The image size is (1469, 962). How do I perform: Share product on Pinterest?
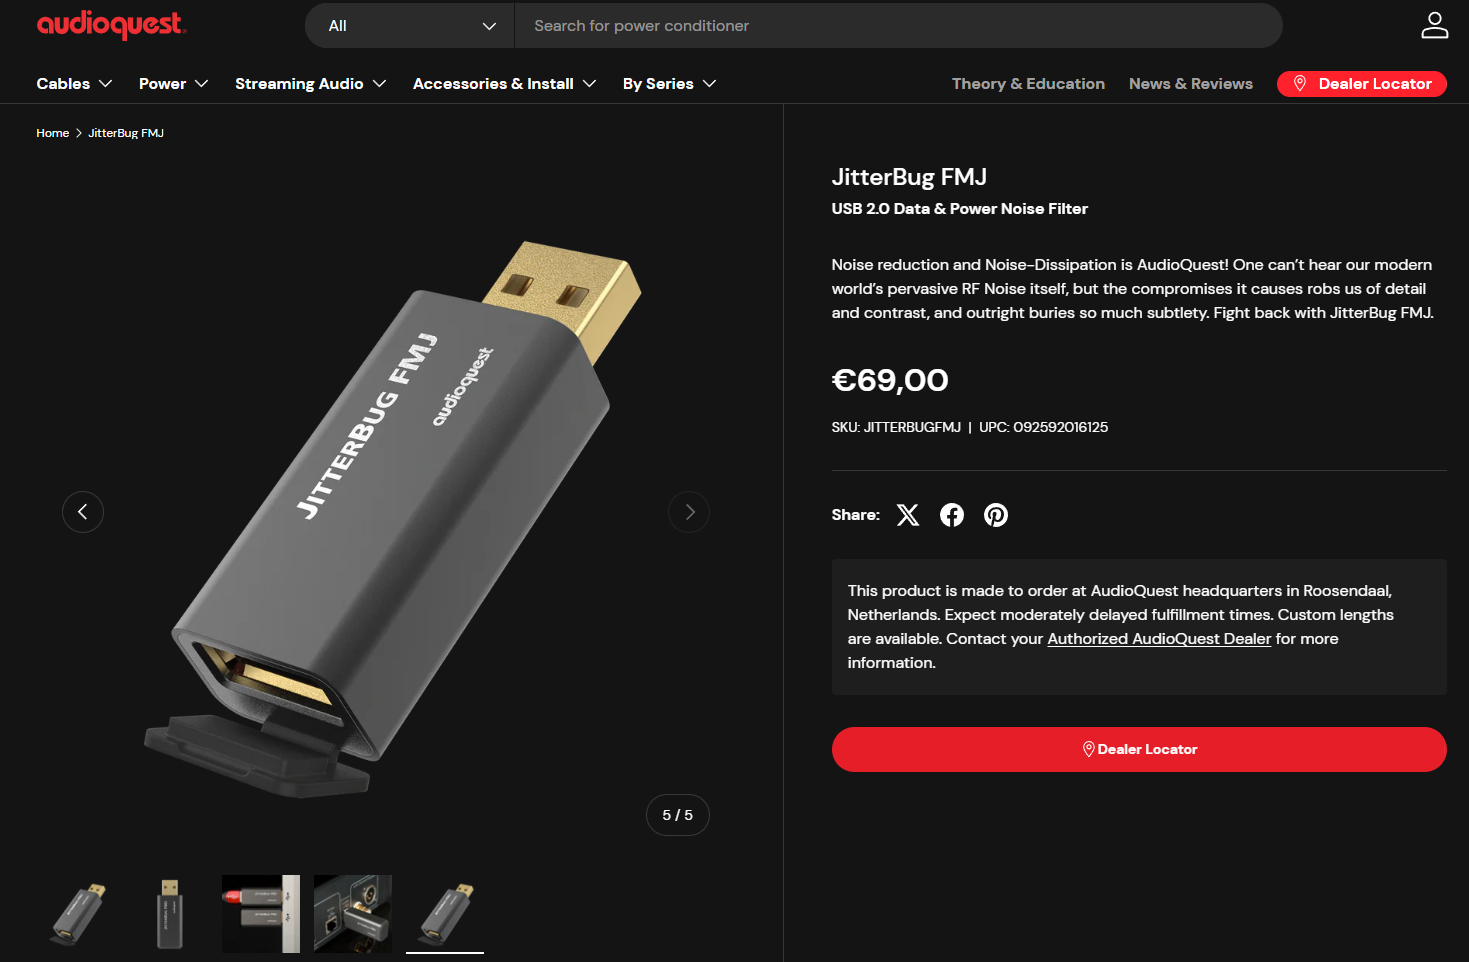[x=995, y=515]
